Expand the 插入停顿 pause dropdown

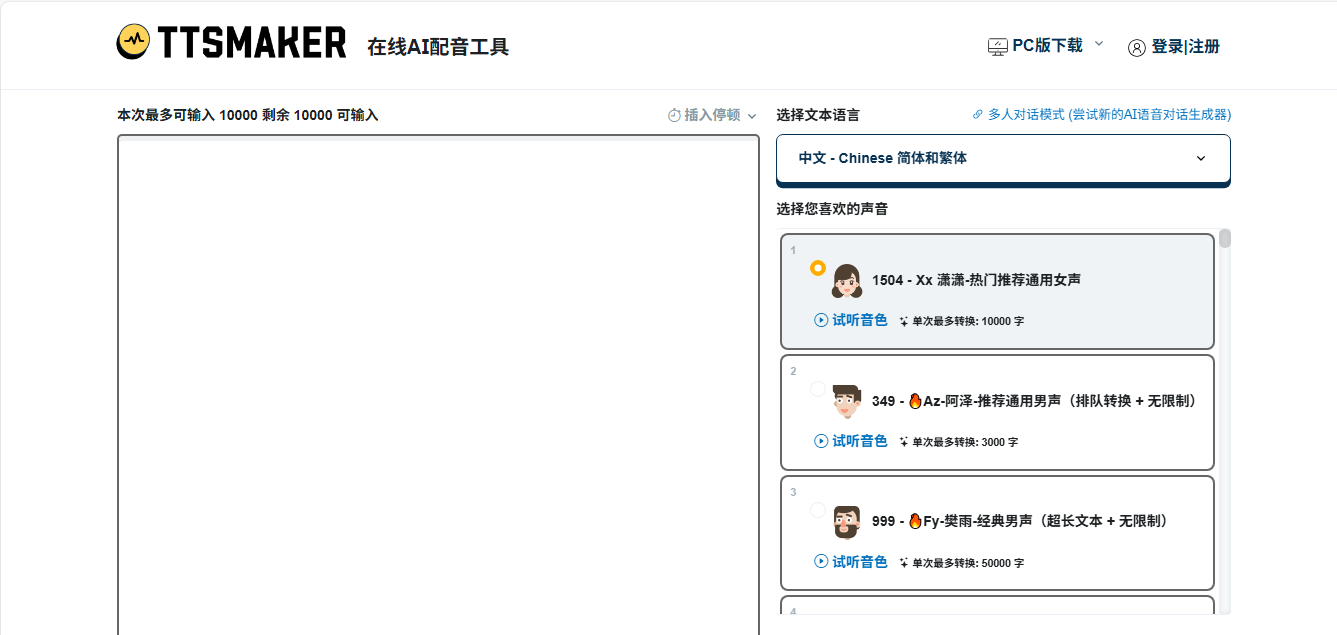pyautogui.click(x=752, y=116)
